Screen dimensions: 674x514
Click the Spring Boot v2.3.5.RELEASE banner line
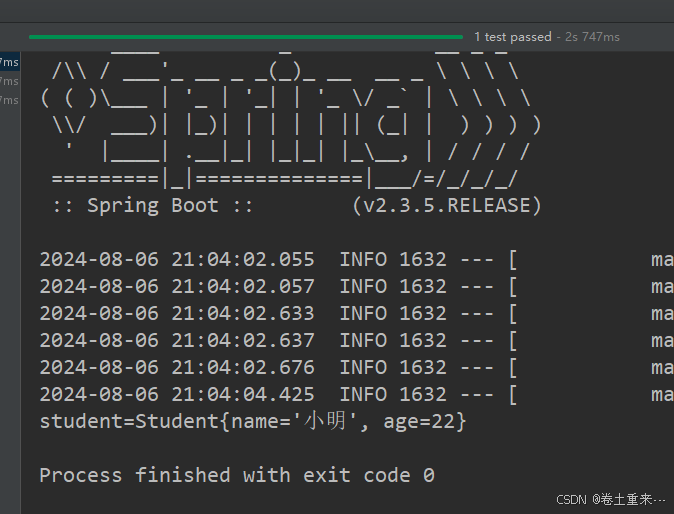(x=297, y=205)
